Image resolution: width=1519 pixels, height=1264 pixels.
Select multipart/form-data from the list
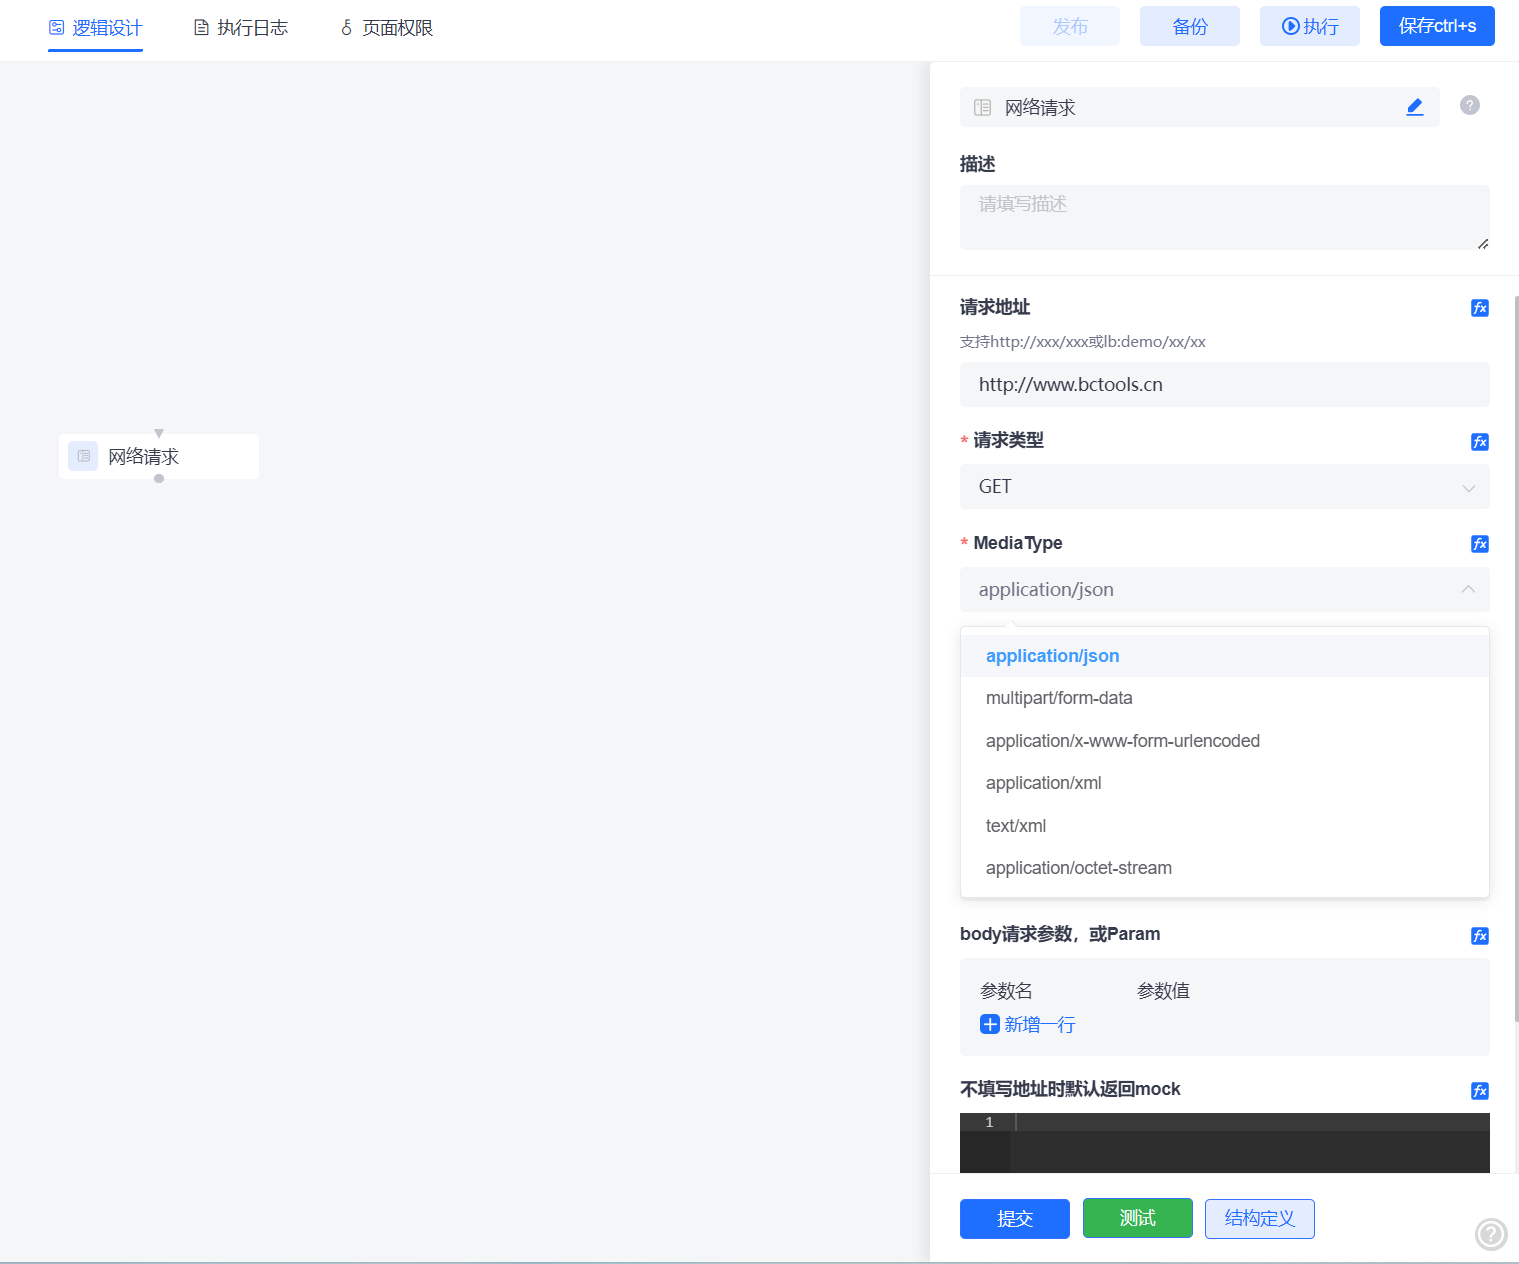[x=1059, y=697]
